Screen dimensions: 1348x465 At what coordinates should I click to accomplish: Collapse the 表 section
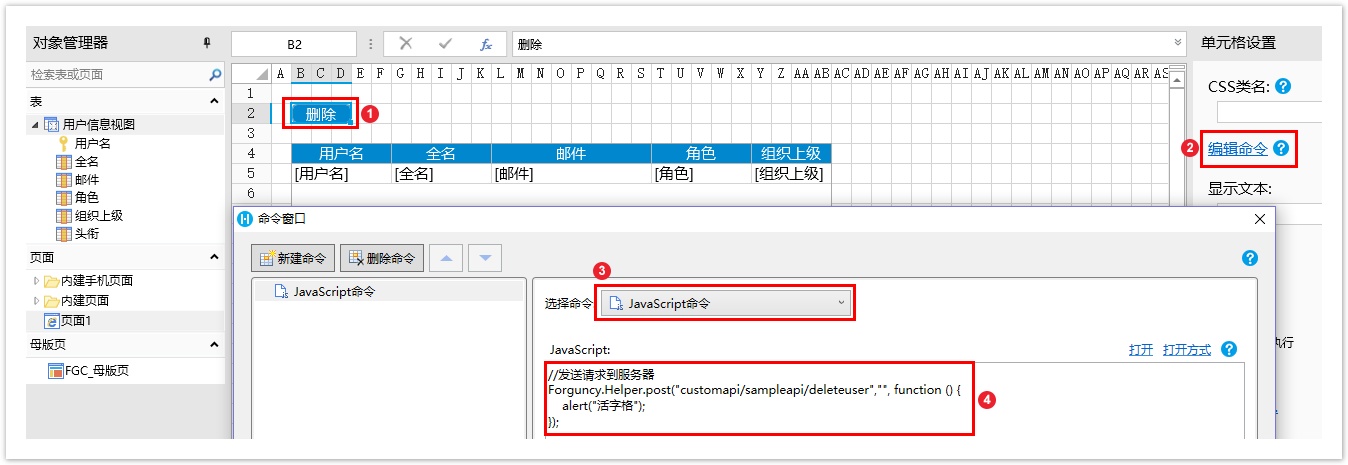(x=214, y=102)
